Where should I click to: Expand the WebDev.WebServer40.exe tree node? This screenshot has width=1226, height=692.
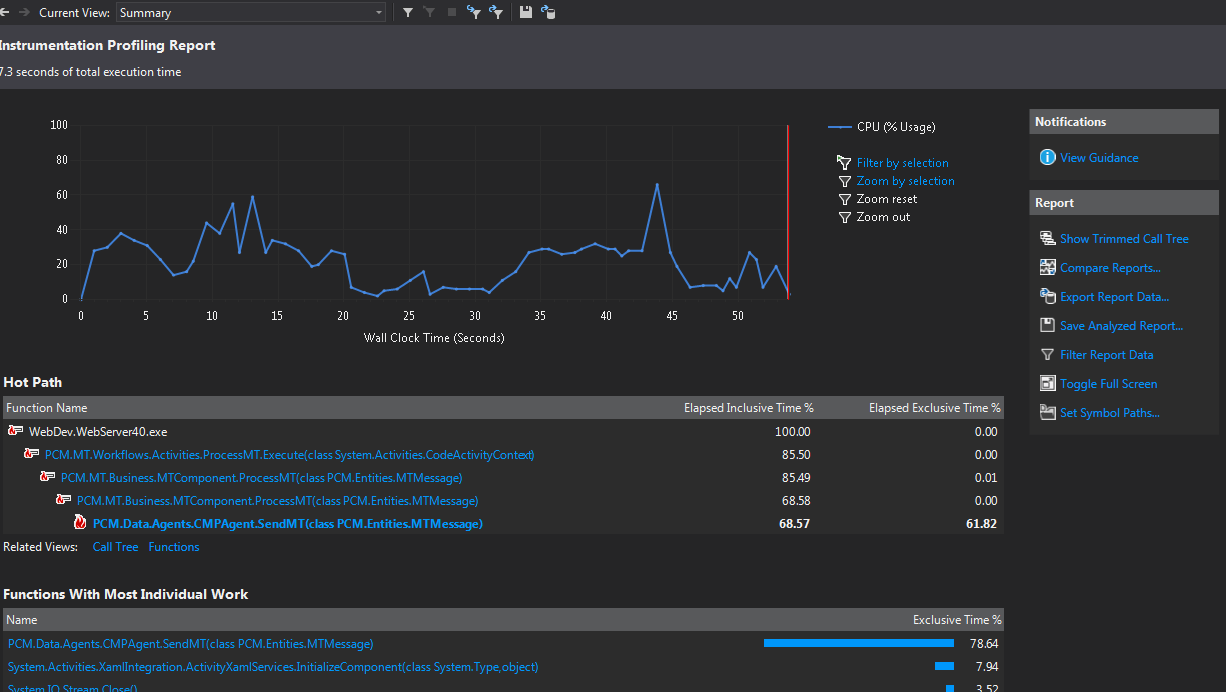[17, 431]
